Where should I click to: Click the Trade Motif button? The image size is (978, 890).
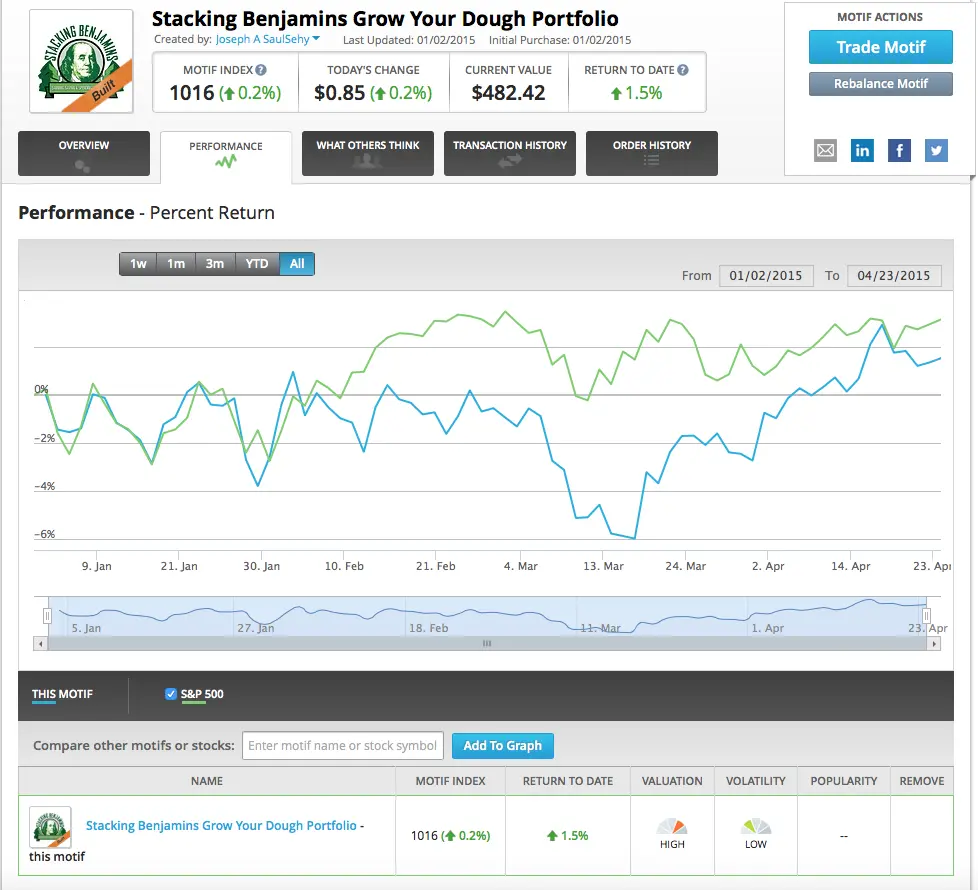point(881,47)
